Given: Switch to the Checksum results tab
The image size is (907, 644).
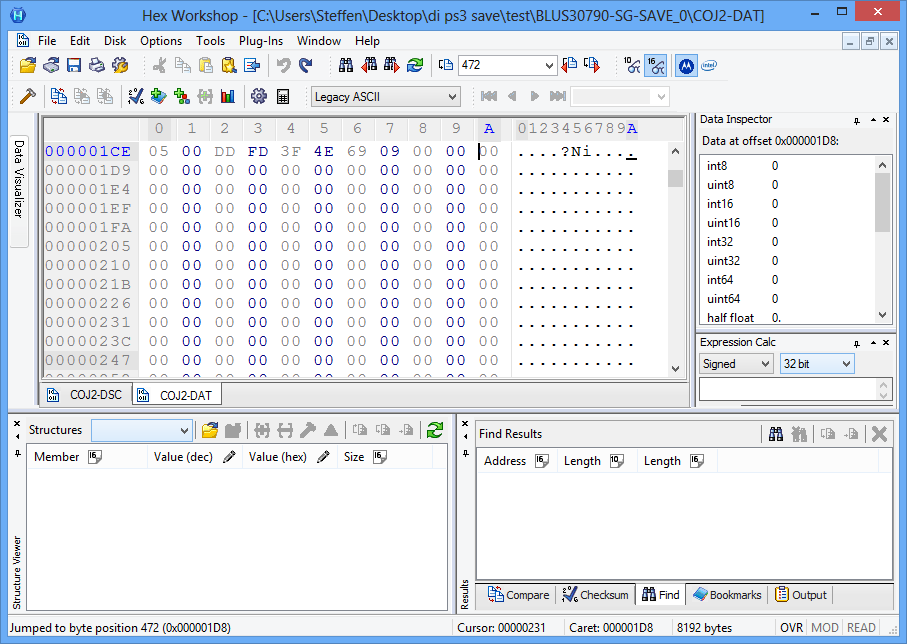Looking at the screenshot, I should (595, 595).
